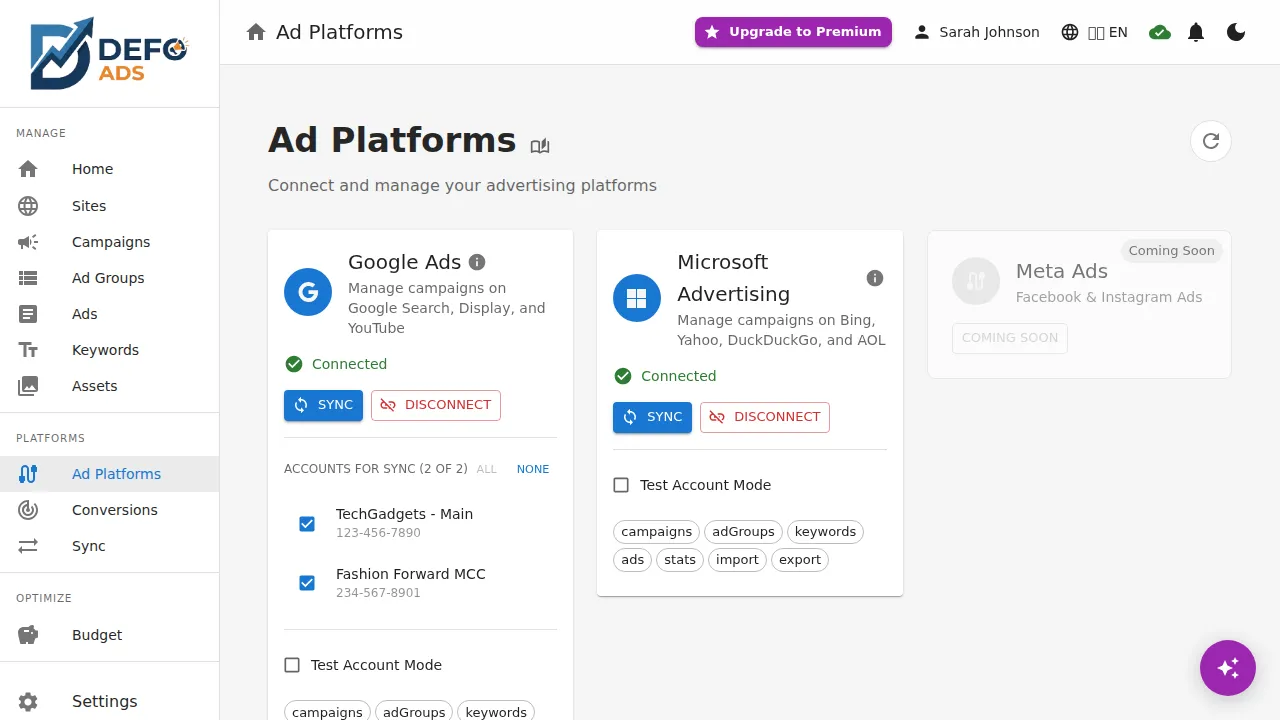Show Microsoft Advertising info icon
The width and height of the screenshot is (1280, 720).
[x=875, y=278]
